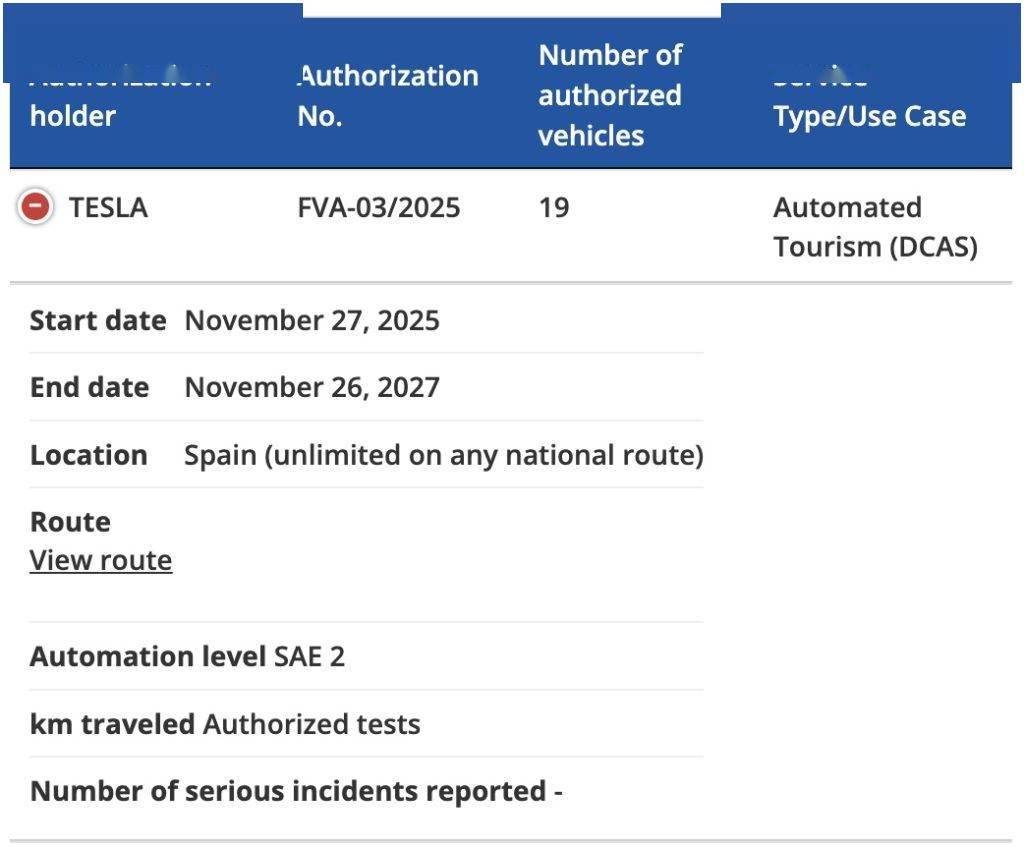Collapse the TESLA row with the red minus icon
The width and height of the screenshot is (1024, 849).
point(35,207)
